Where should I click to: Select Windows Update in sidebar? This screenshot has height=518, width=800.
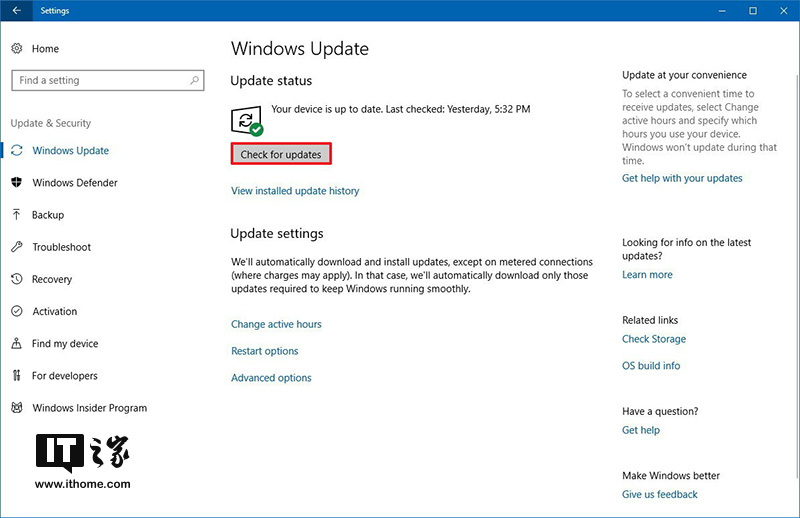click(70, 151)
